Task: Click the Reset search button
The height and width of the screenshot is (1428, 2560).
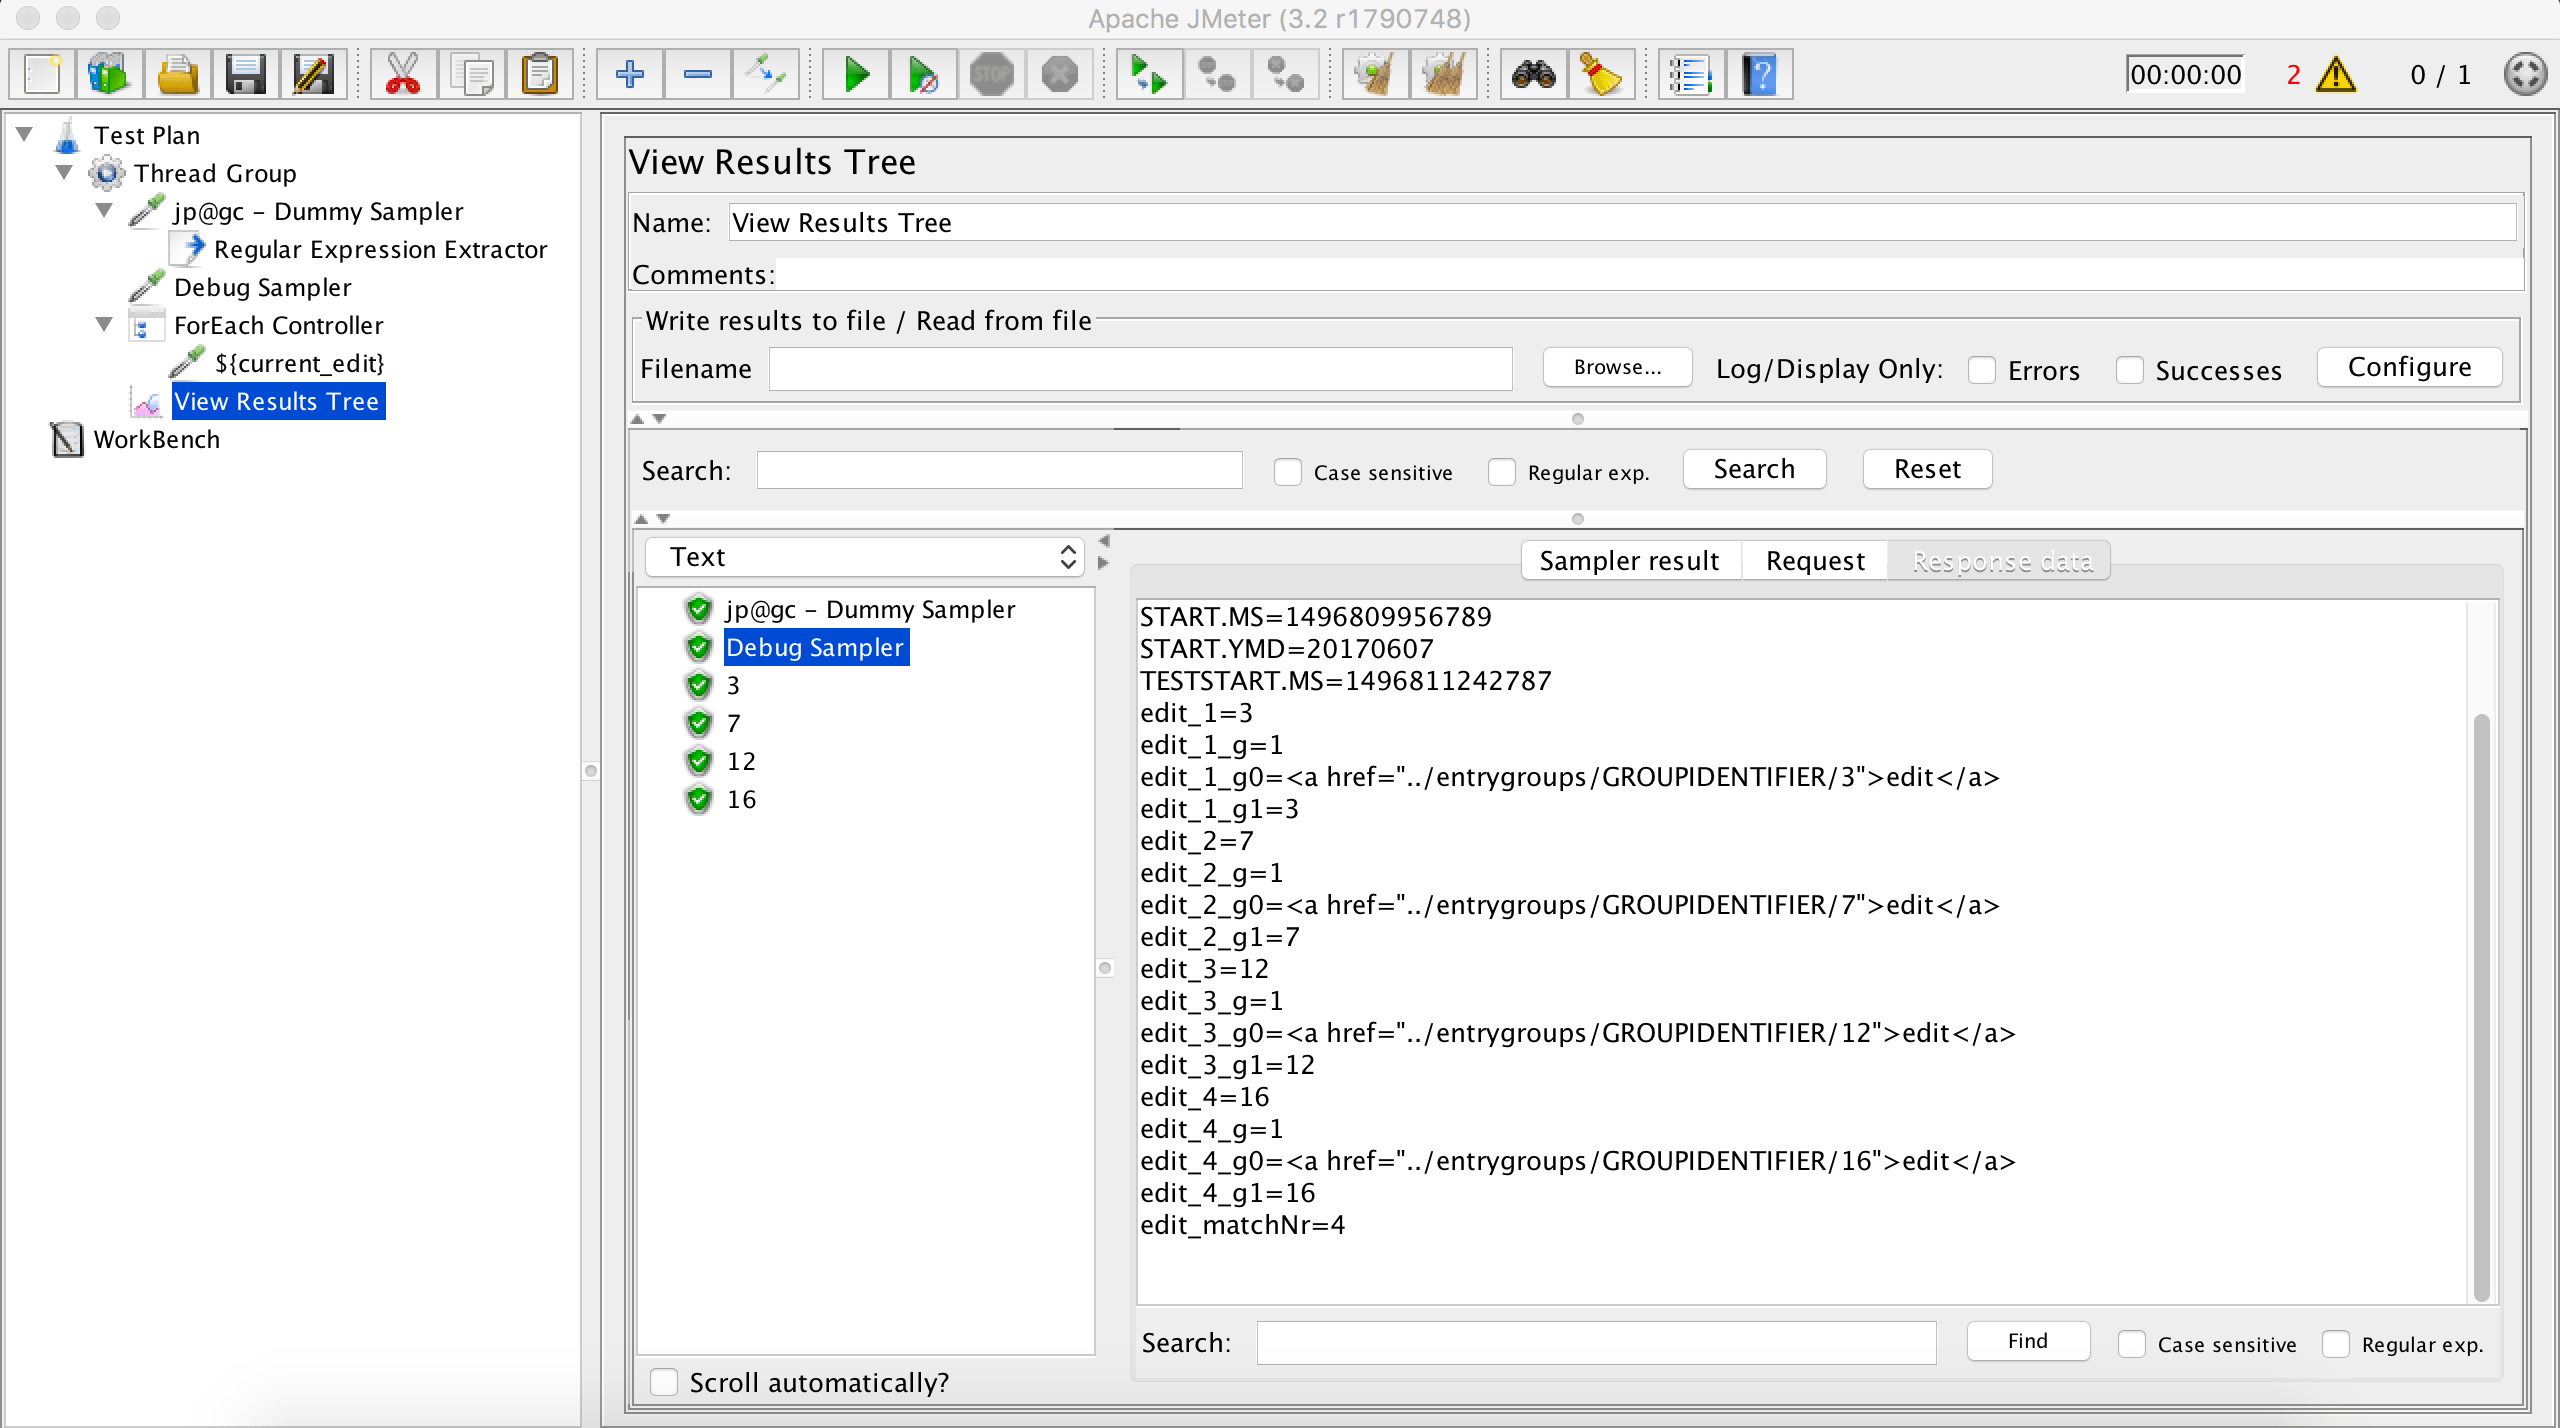Action: (x=1925, y=468)
